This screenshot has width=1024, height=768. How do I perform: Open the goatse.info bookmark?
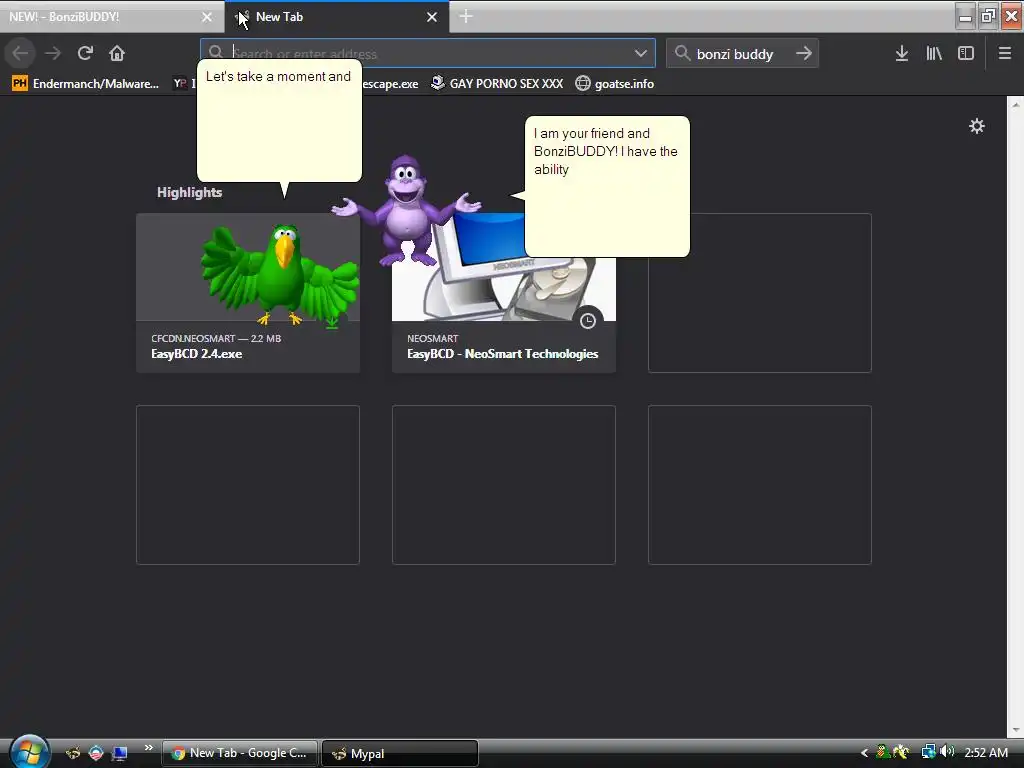coord(615,84)
